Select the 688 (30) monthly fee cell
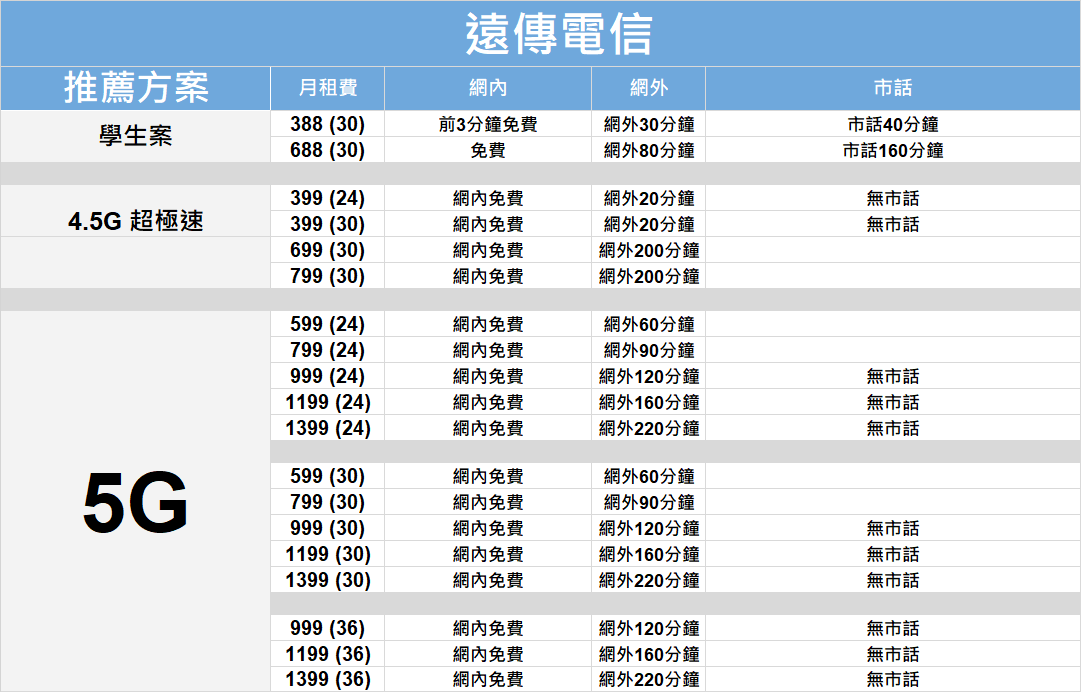 pos(327,150)
